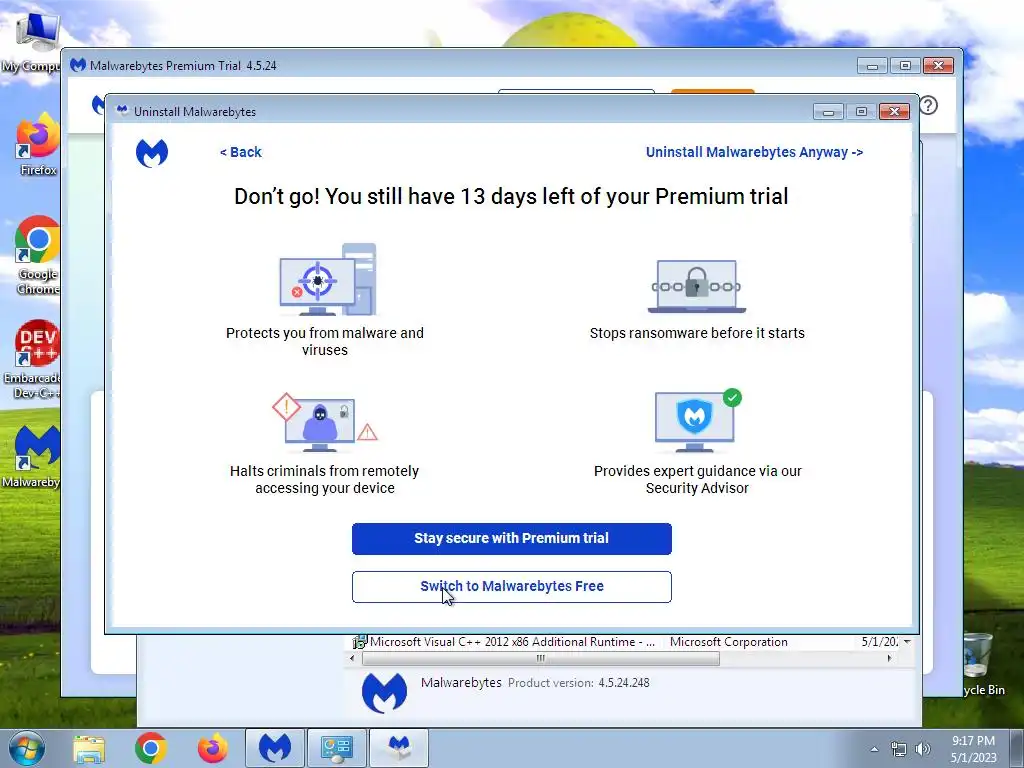Switch to Control Panel taskbar button

pyautogui.click(x=337, y=748)
